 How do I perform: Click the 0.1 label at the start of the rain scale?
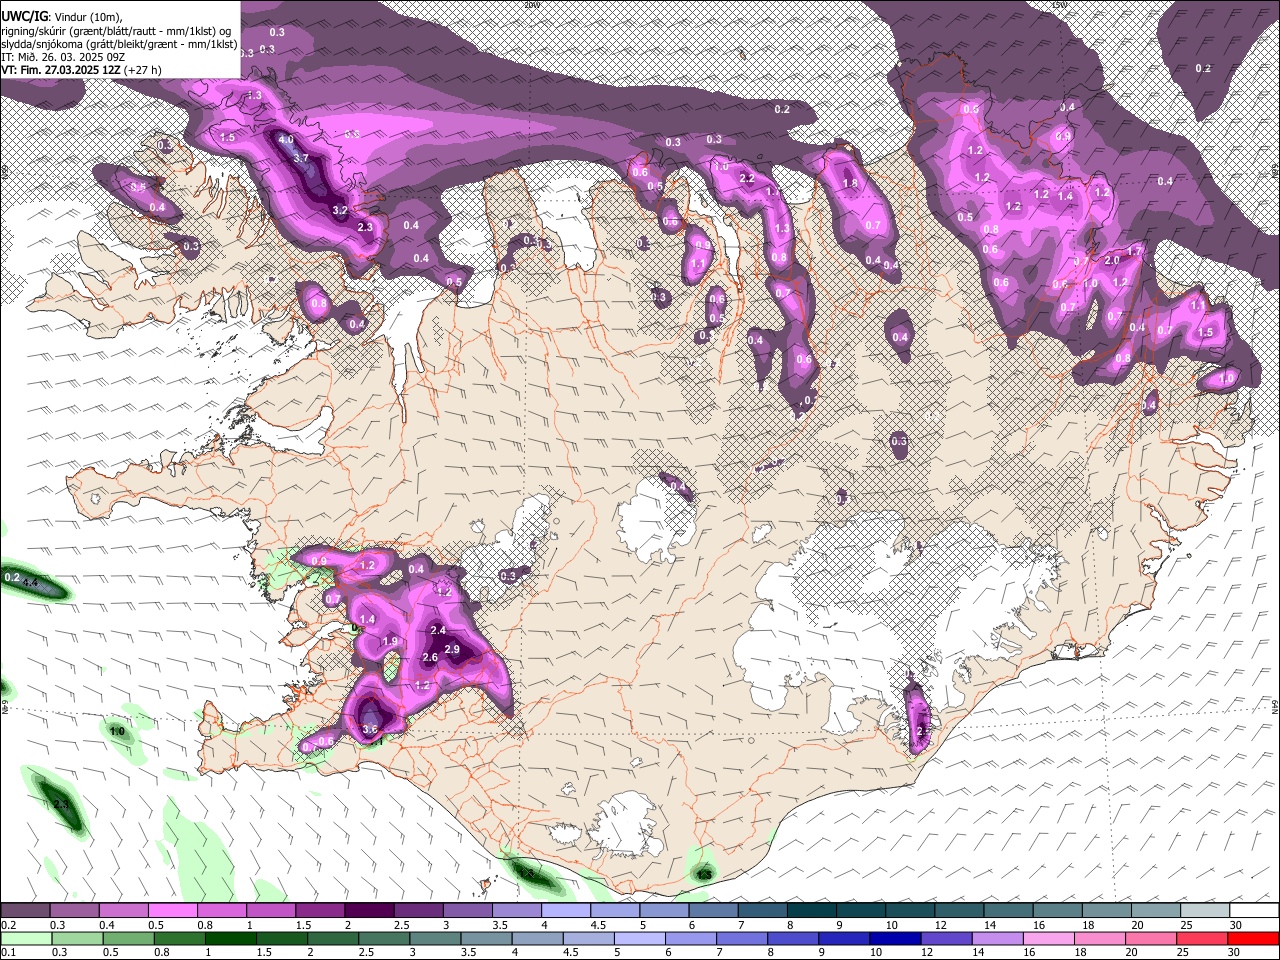pos(8,953)
